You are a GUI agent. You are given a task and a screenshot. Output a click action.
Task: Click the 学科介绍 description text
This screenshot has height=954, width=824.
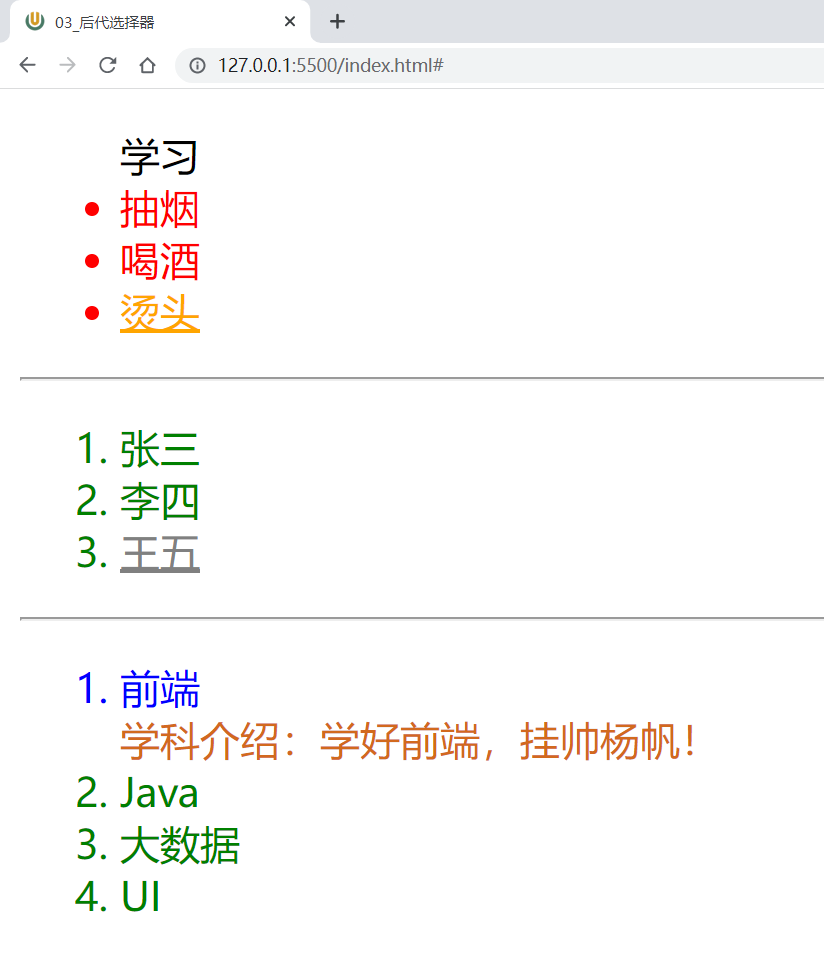pos(406,742)
